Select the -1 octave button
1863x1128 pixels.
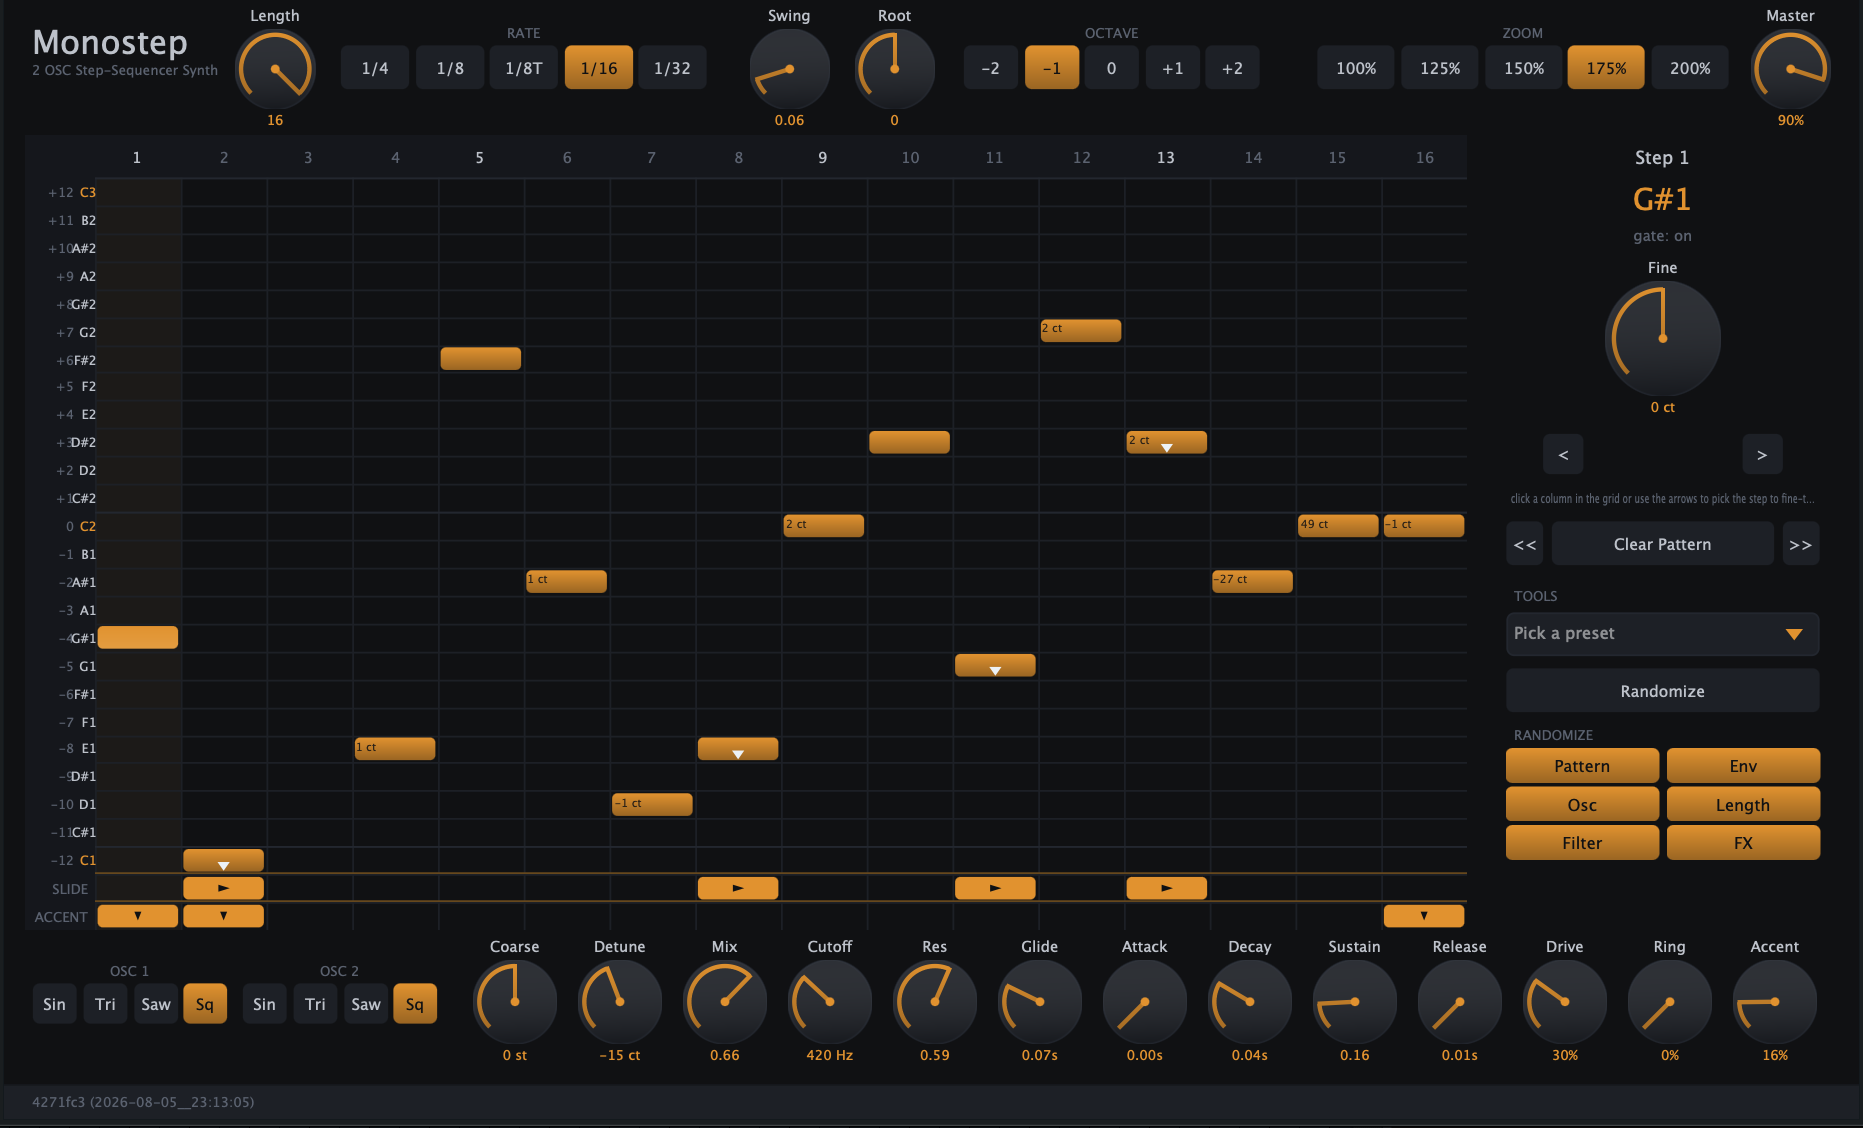pos(1052,68)
